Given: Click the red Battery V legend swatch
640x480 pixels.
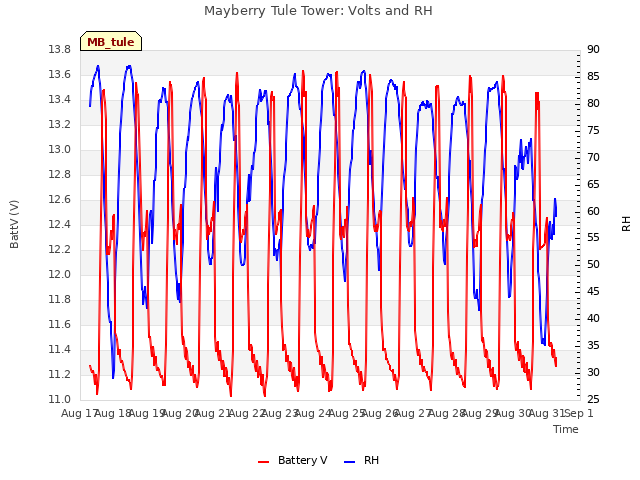Looking at the screenshot, I should click(264, 462).
